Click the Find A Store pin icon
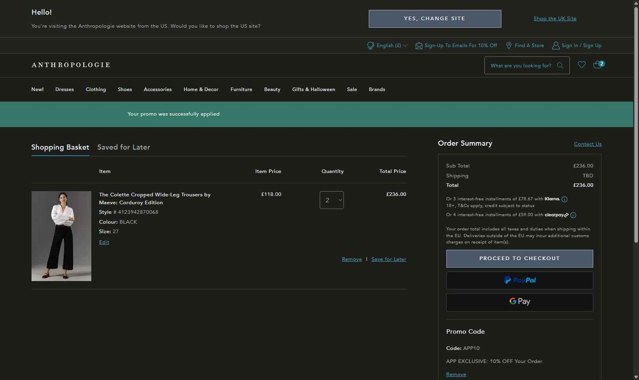Screen dimensions: 639x380 [509, 45]
